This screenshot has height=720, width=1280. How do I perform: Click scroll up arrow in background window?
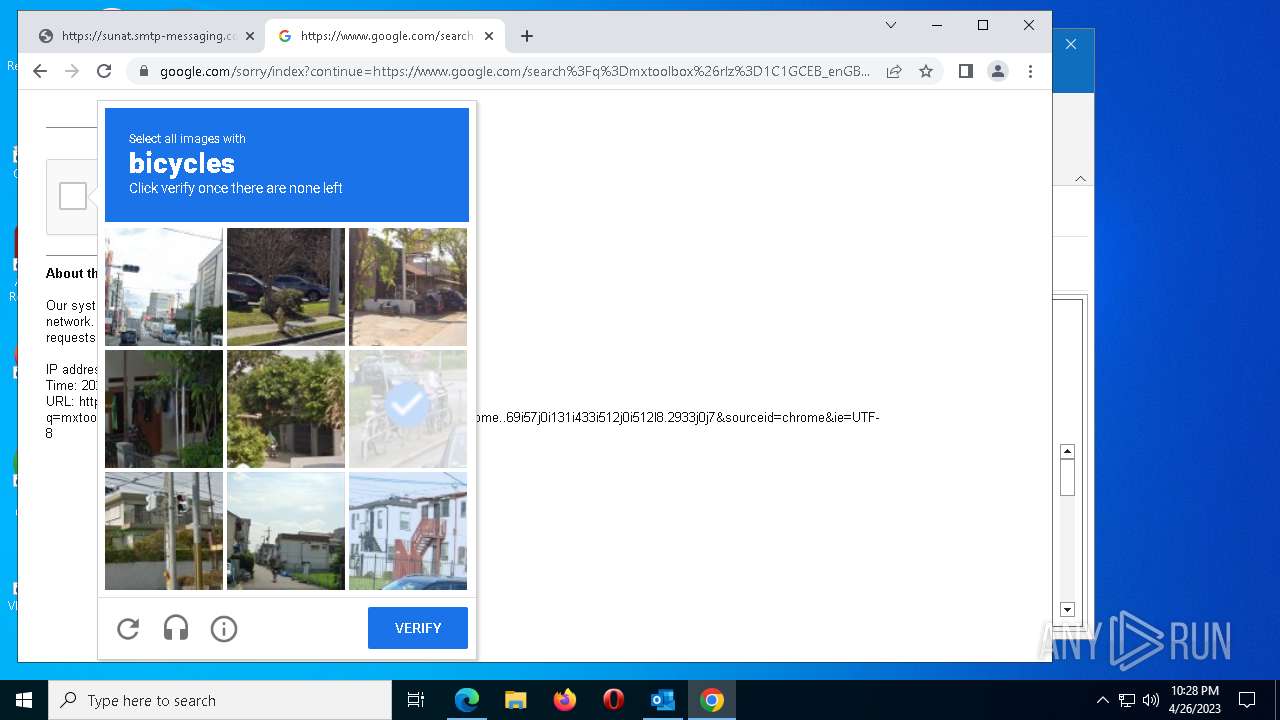point(1067,452)
